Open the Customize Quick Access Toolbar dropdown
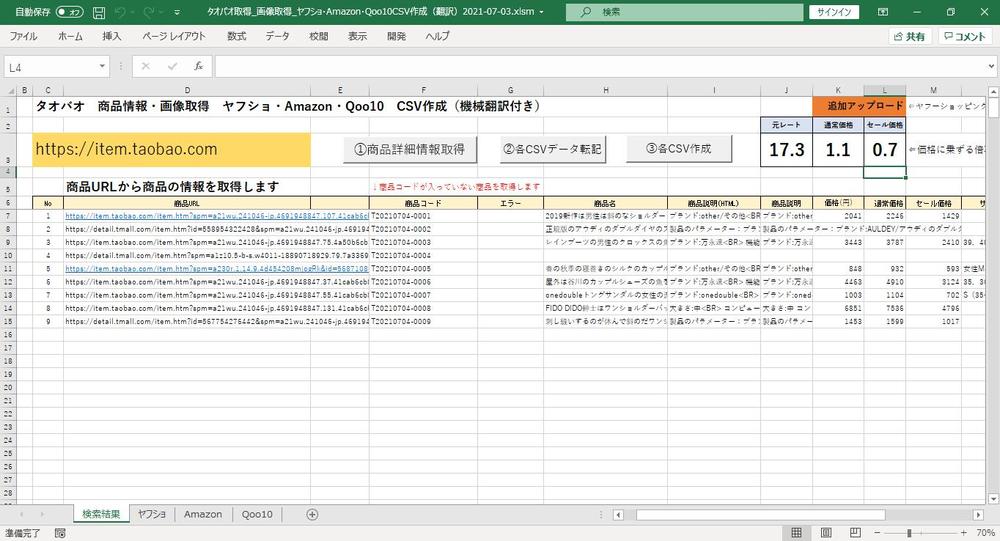Viewport: 1000px width, 541px height. [177, 12]
